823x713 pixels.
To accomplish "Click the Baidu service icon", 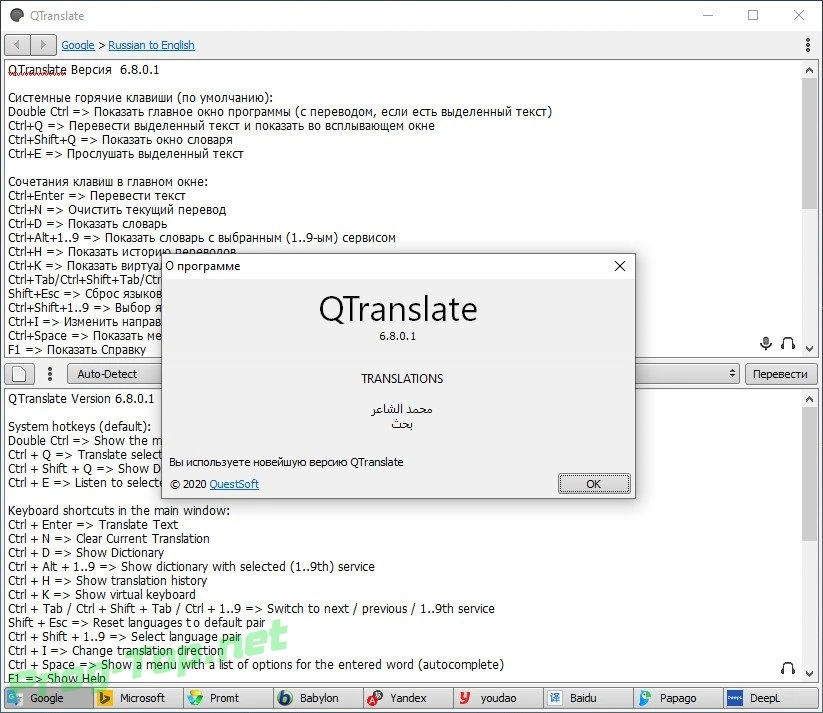I will [555, 698].
